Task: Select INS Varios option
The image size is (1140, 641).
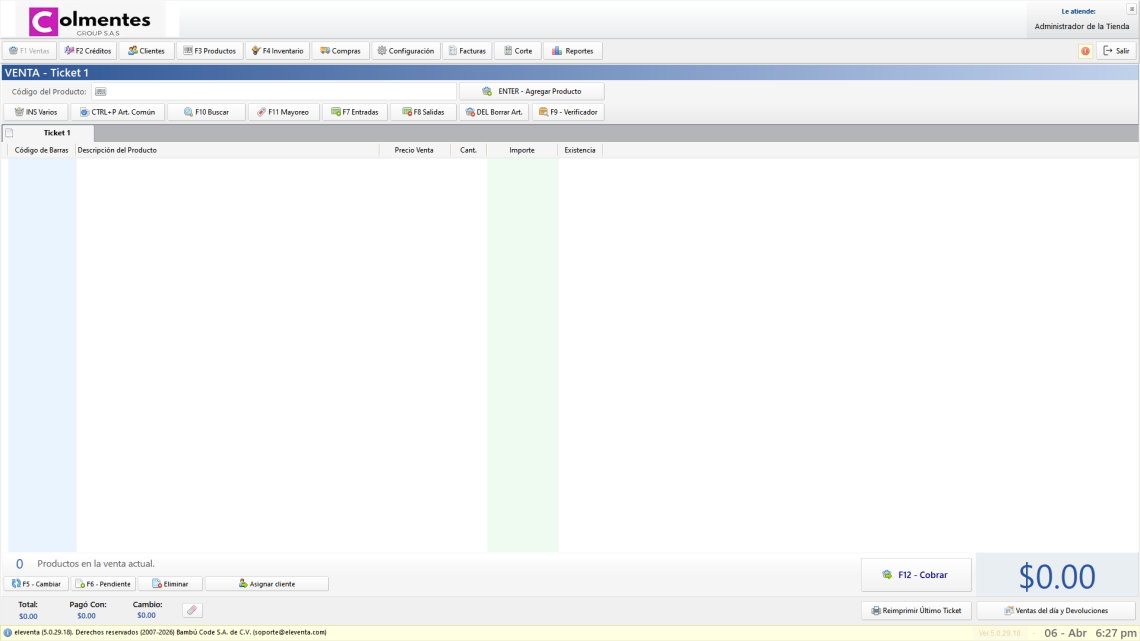Action: [x=35, y=112]
